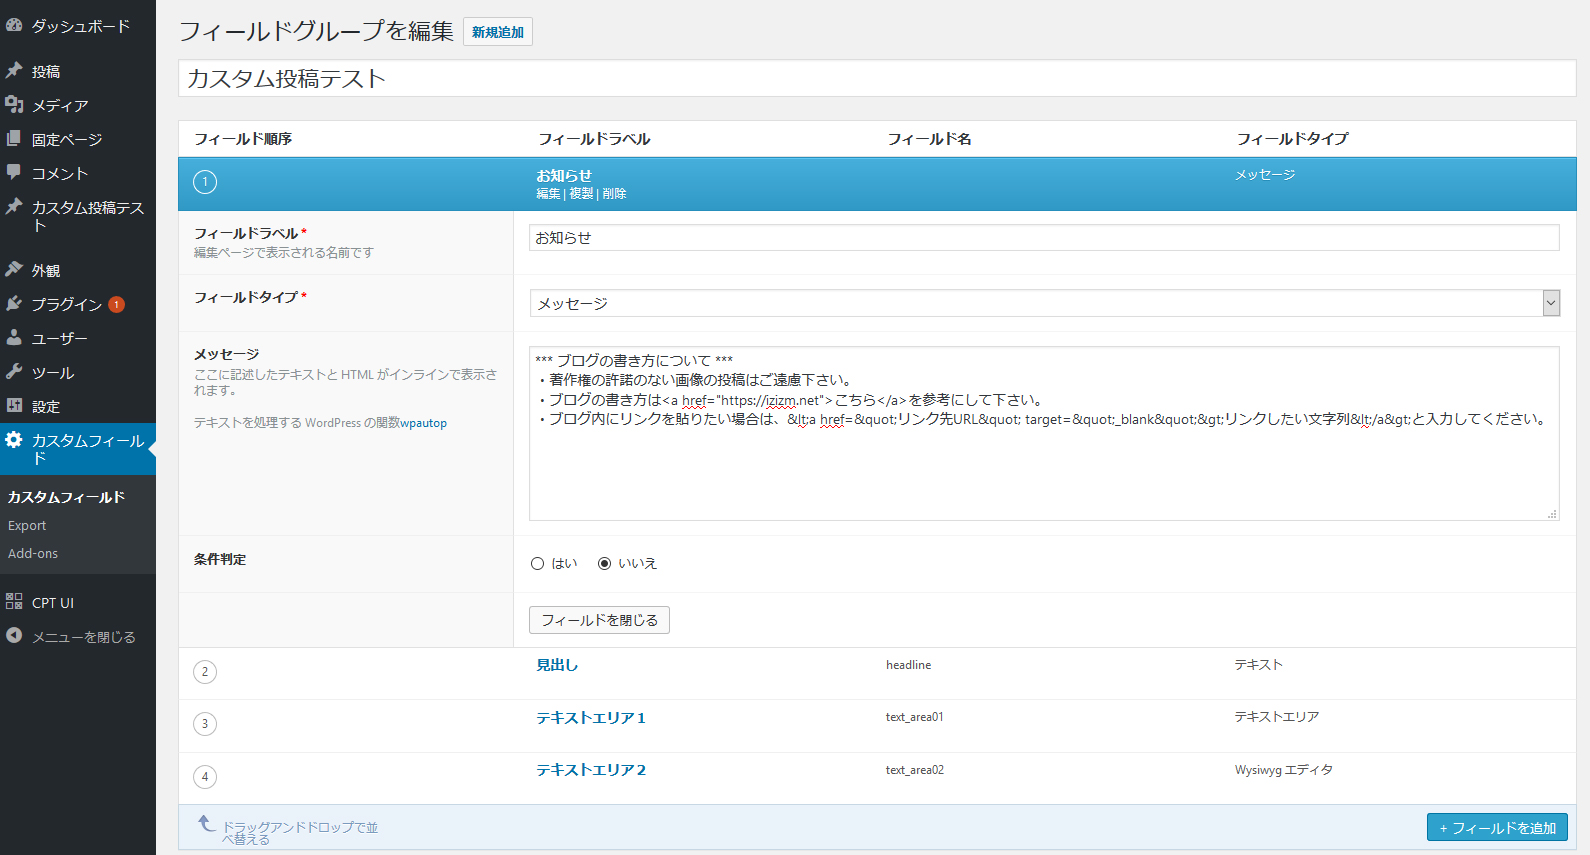1590x855 pixels.
Task: Click the paintbrush icon for 外観
Action: [14, 270]
